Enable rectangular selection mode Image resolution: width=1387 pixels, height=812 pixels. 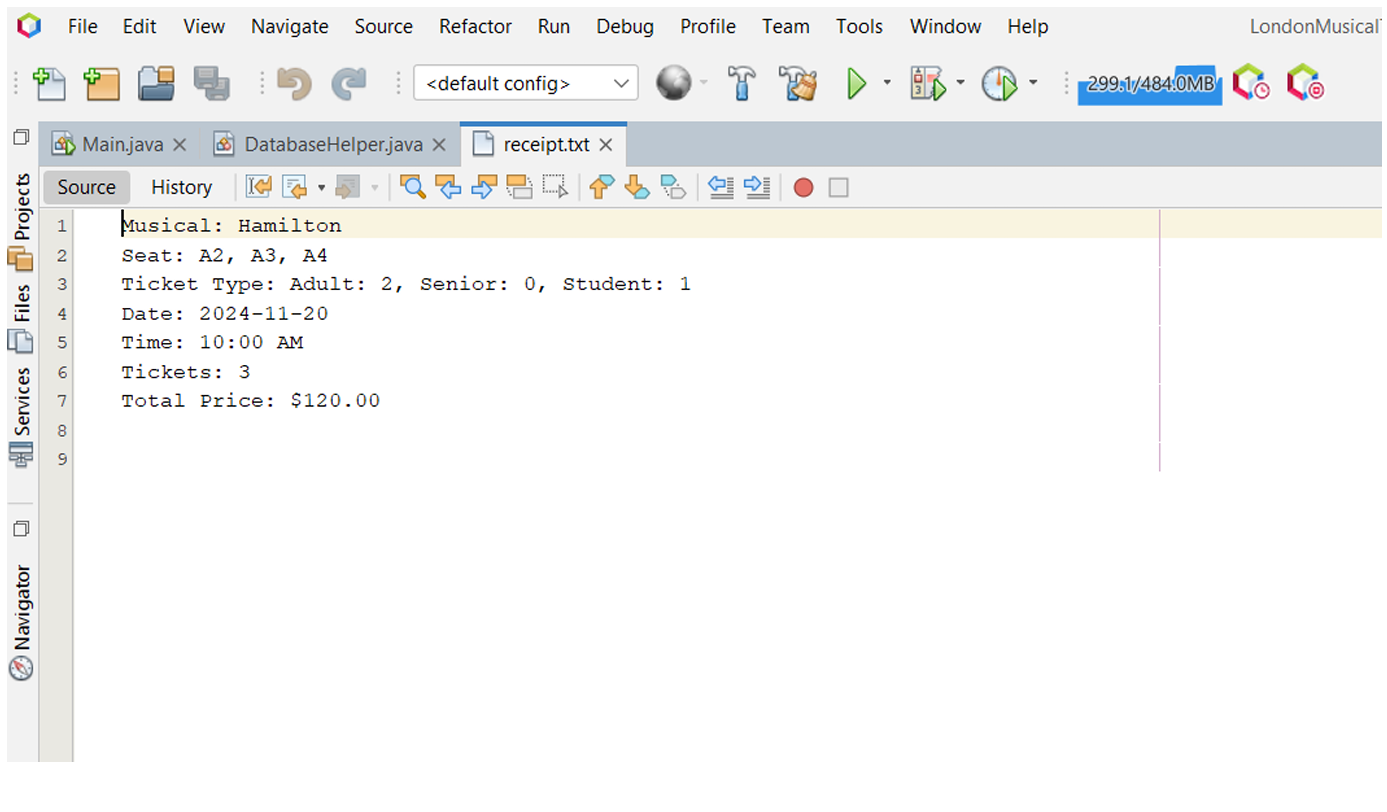[x=555, y=187]
